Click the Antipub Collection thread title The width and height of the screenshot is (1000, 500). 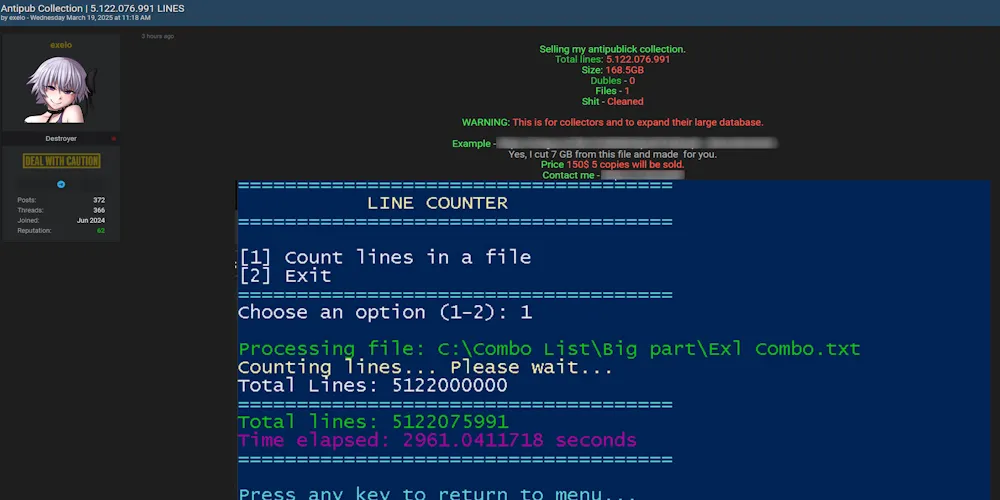tap(92, 8)
